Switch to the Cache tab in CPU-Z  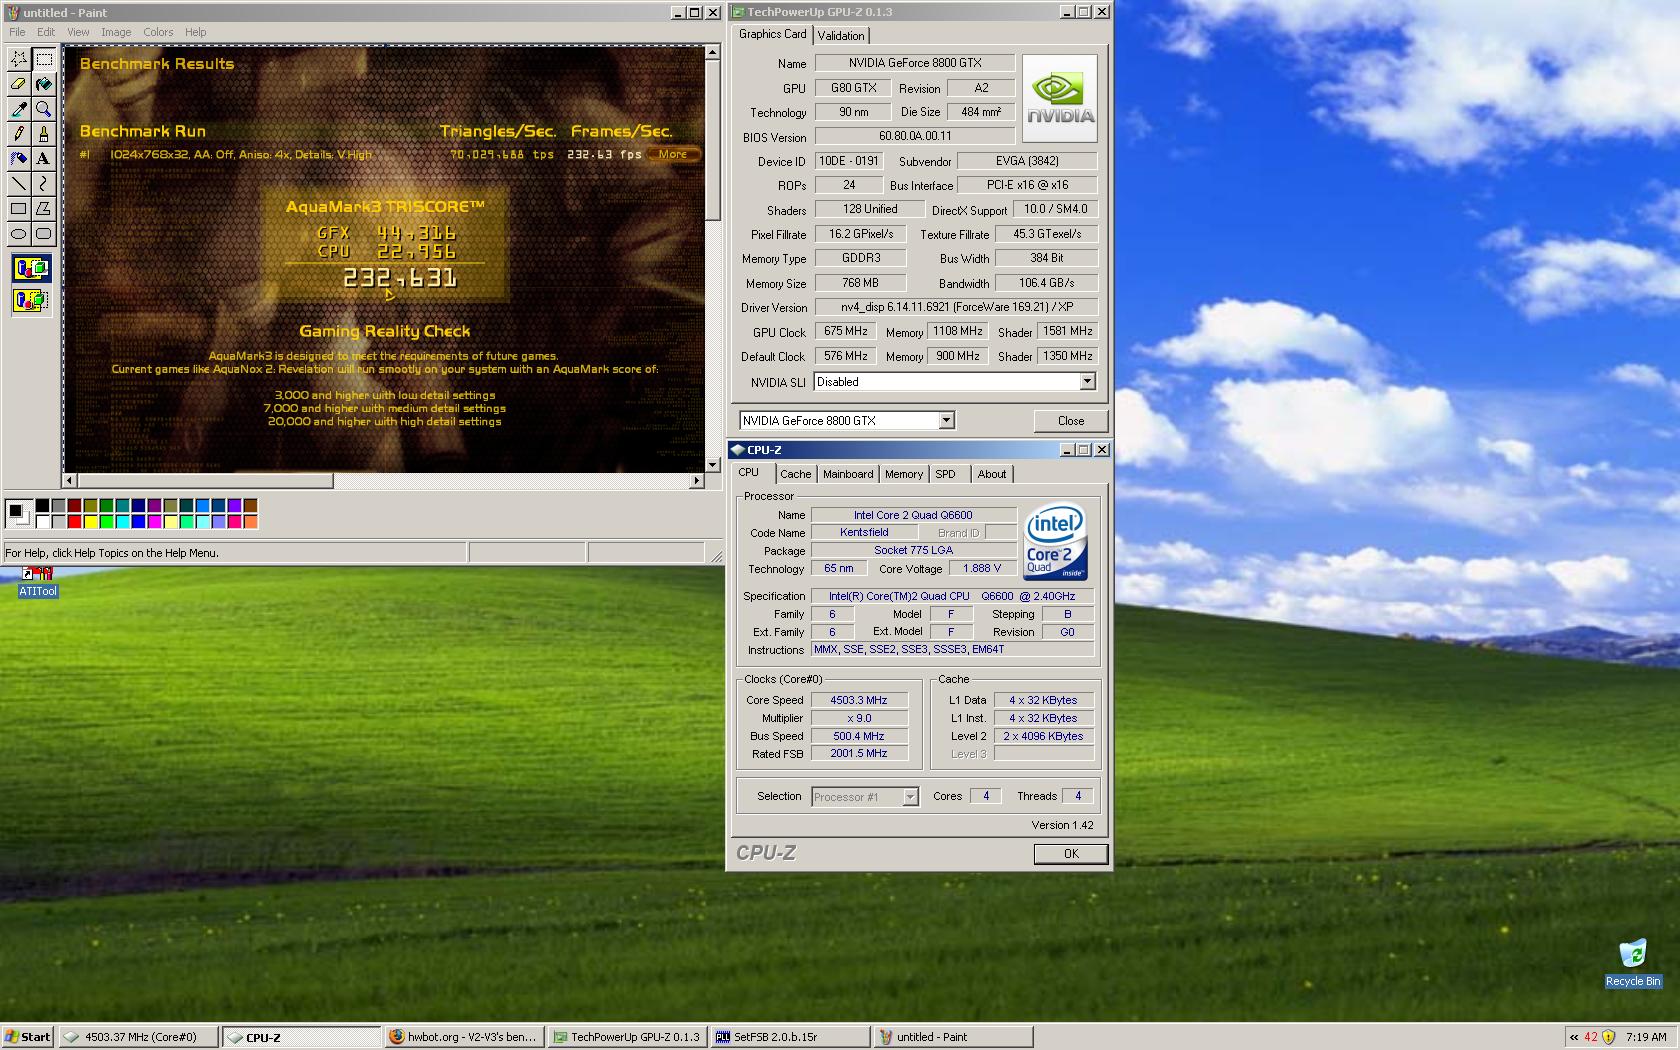point(796,474)
